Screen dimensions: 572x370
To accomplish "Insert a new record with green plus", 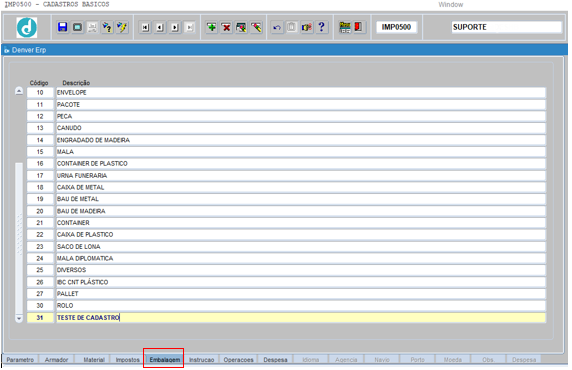I will pos(211,27).
